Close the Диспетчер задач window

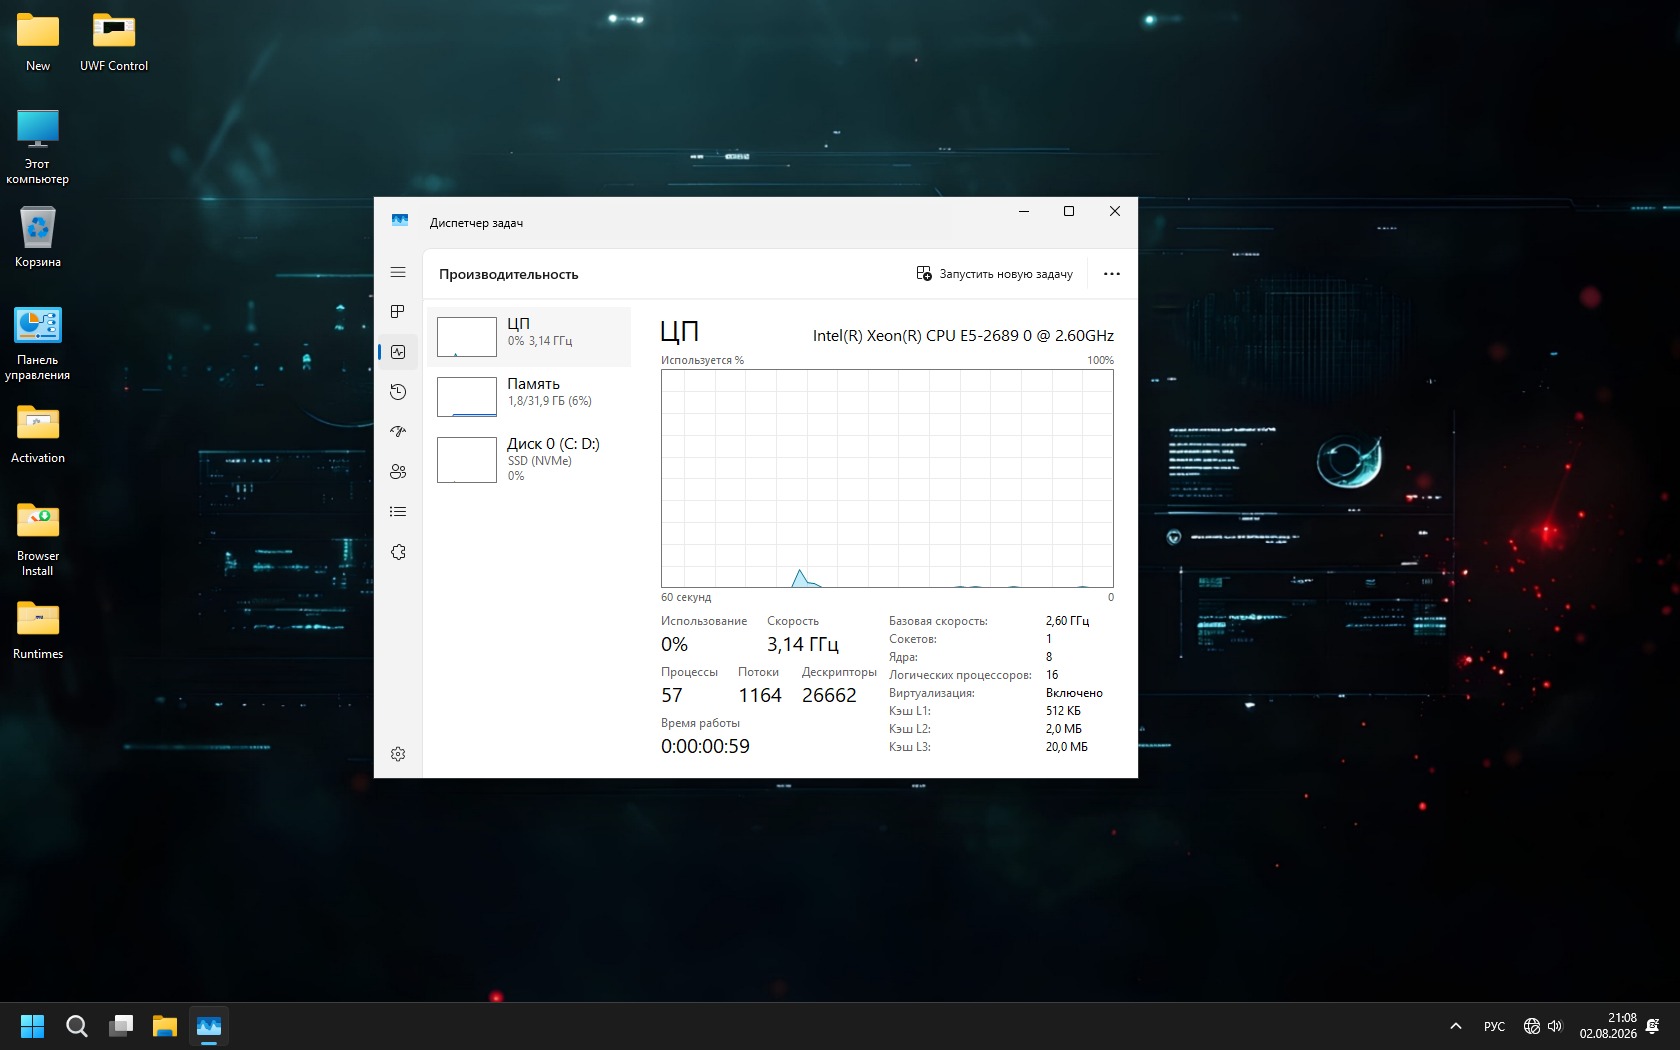point(1115,211)
